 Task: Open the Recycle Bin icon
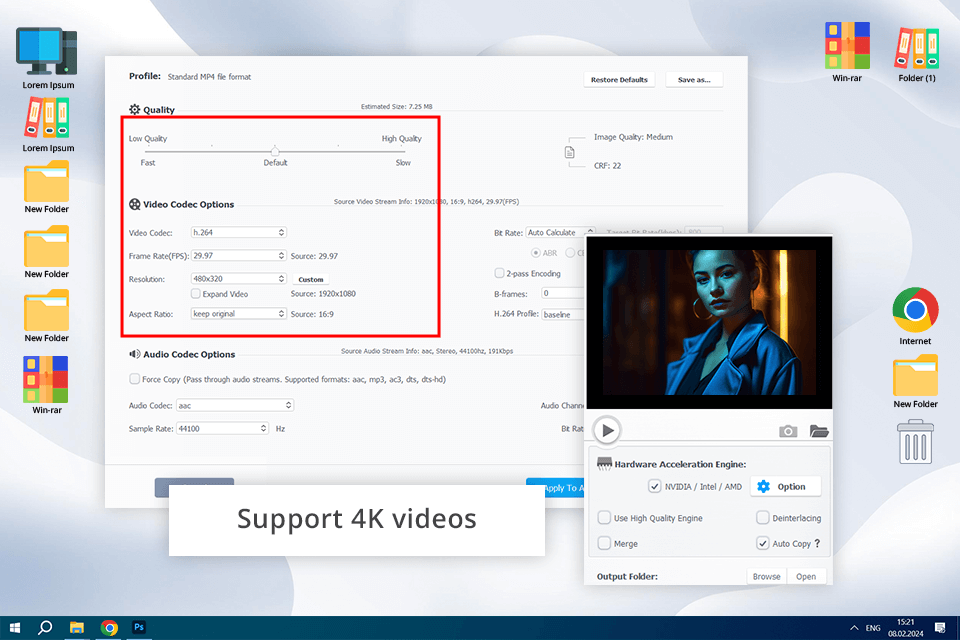(x=915, y=442)
